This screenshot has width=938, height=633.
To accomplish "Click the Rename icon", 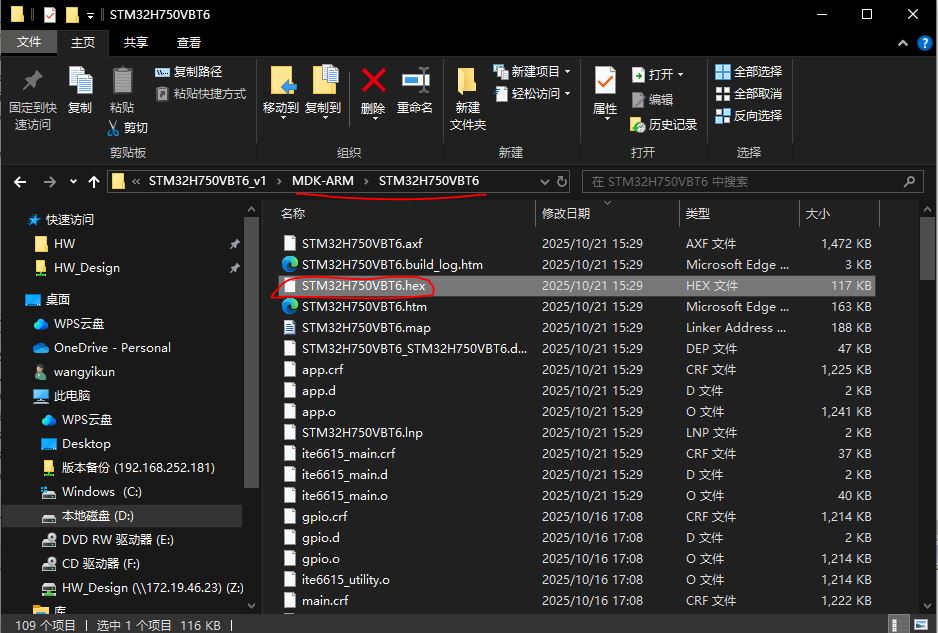I will click(415, 80).
